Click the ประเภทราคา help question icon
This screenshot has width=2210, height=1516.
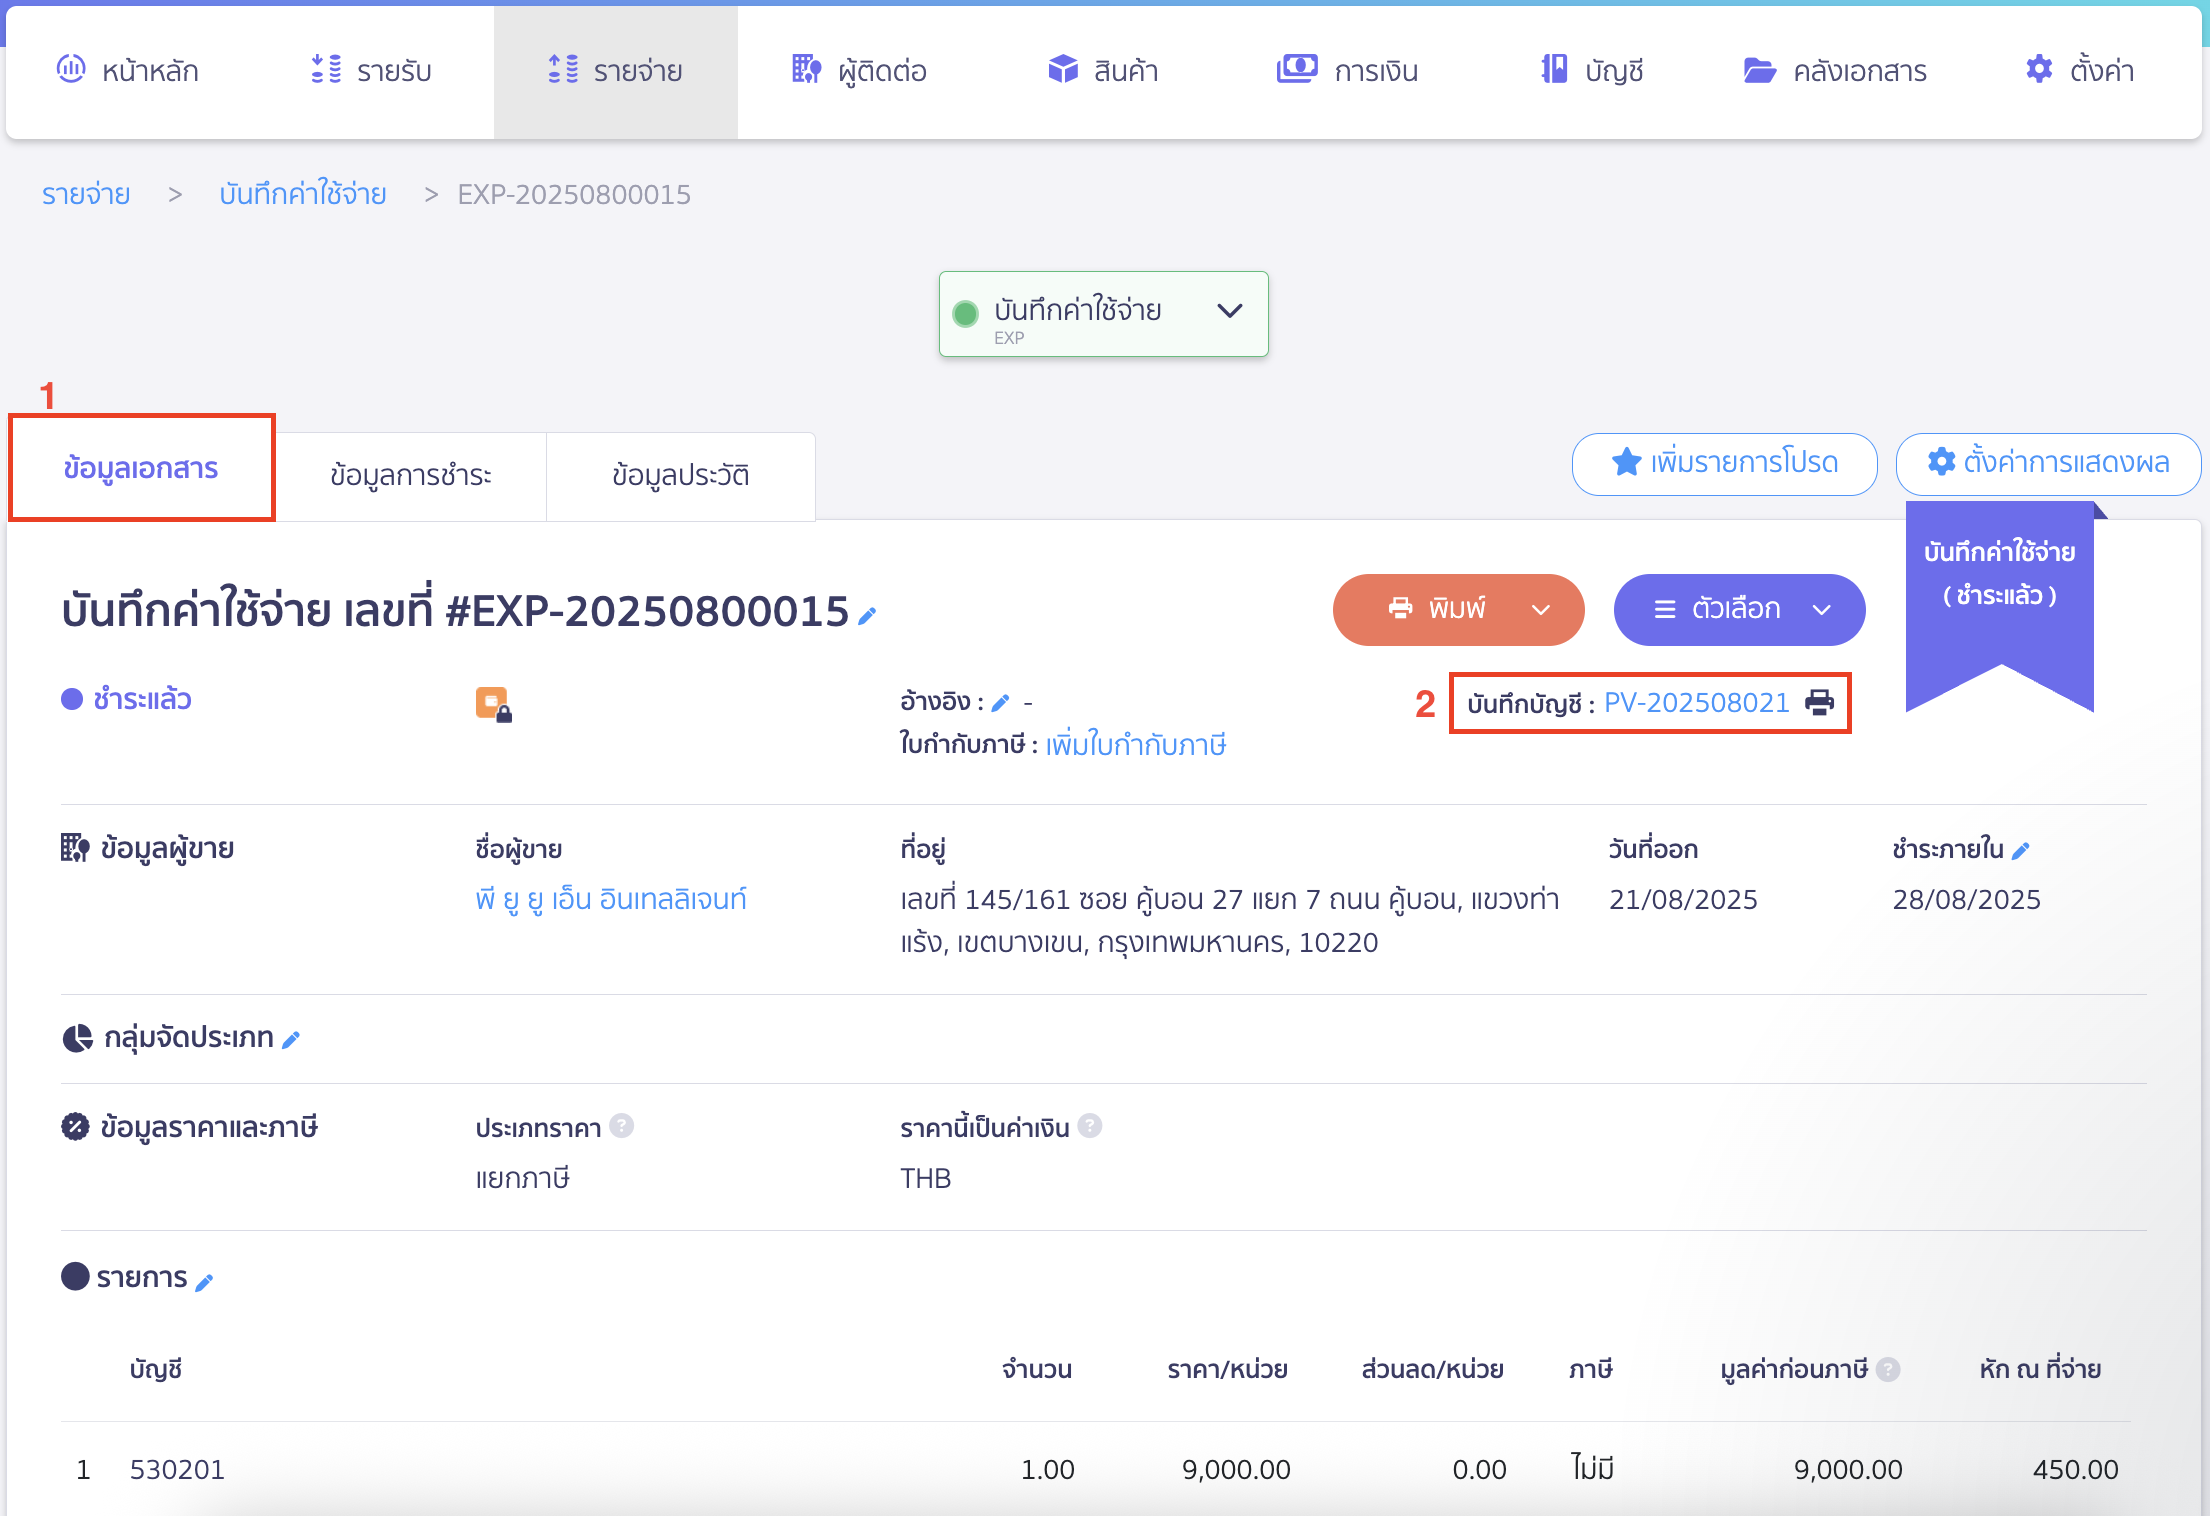click(621, 1126)
